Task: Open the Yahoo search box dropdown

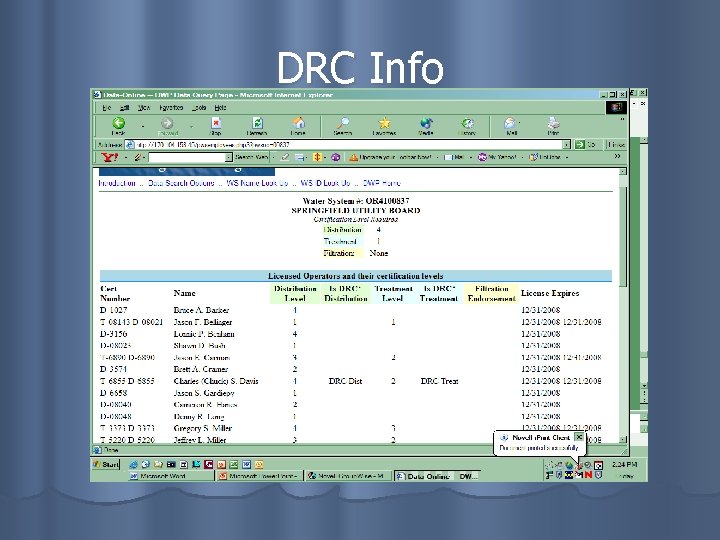Action: click(228, 158)
